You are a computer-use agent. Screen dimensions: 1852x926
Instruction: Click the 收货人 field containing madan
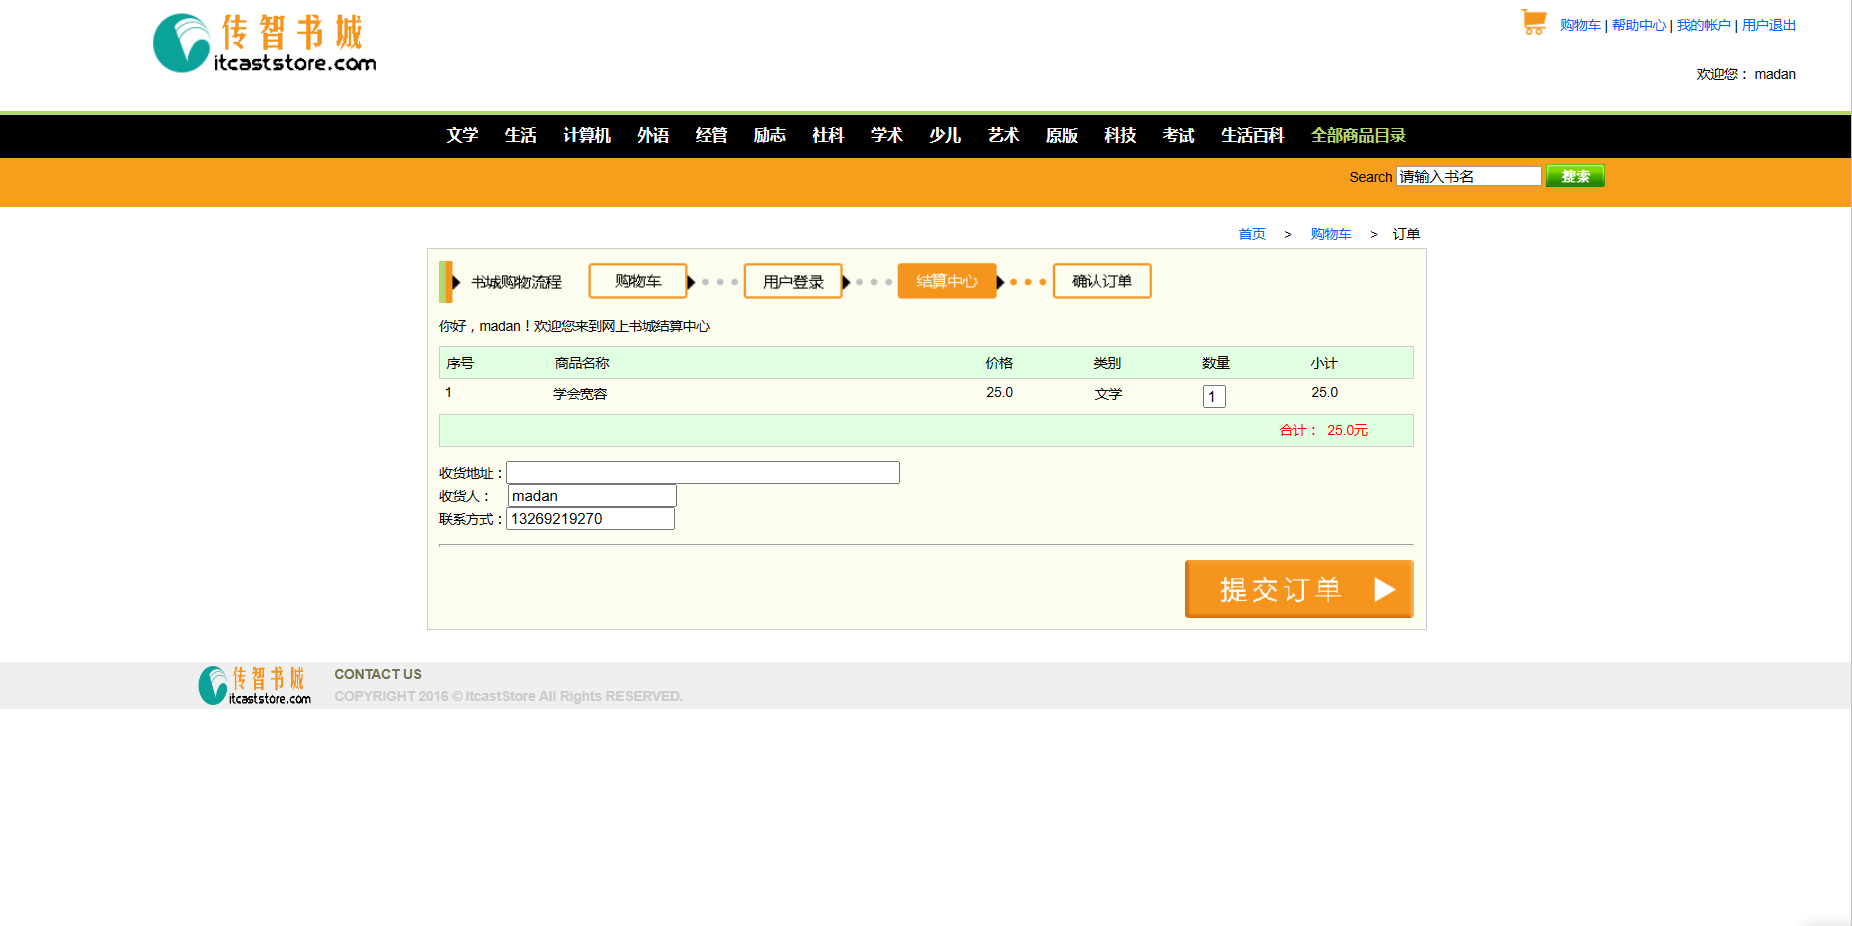tap(592, 496)
